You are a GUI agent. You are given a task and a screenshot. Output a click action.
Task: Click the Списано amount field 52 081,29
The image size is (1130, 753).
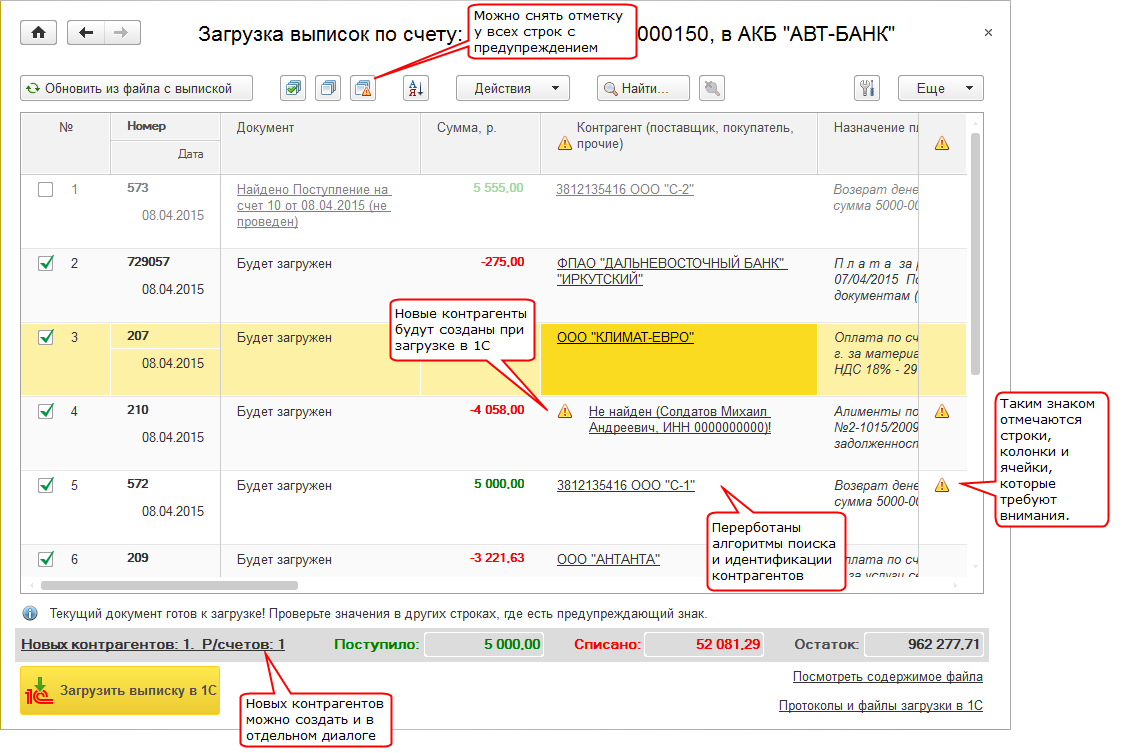[703, 644]
